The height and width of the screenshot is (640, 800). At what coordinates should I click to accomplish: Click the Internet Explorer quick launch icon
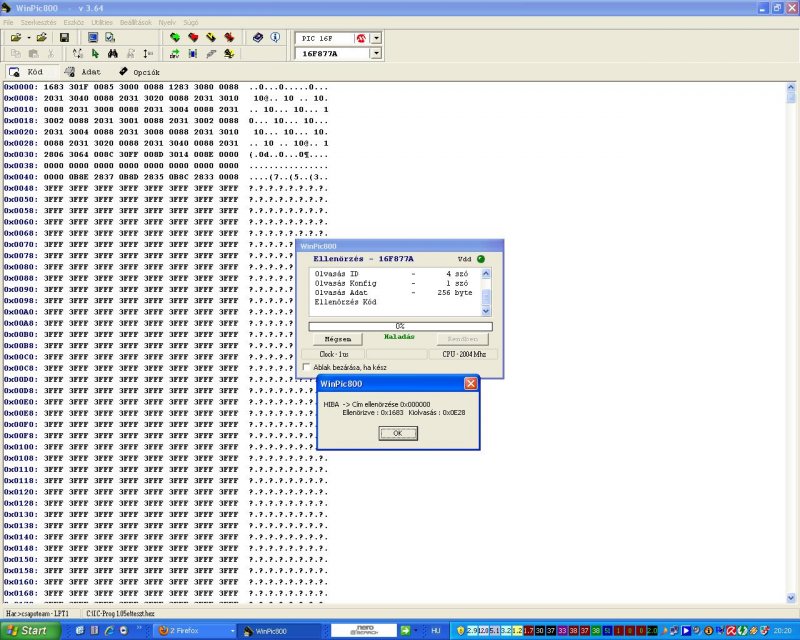[109, 630]
